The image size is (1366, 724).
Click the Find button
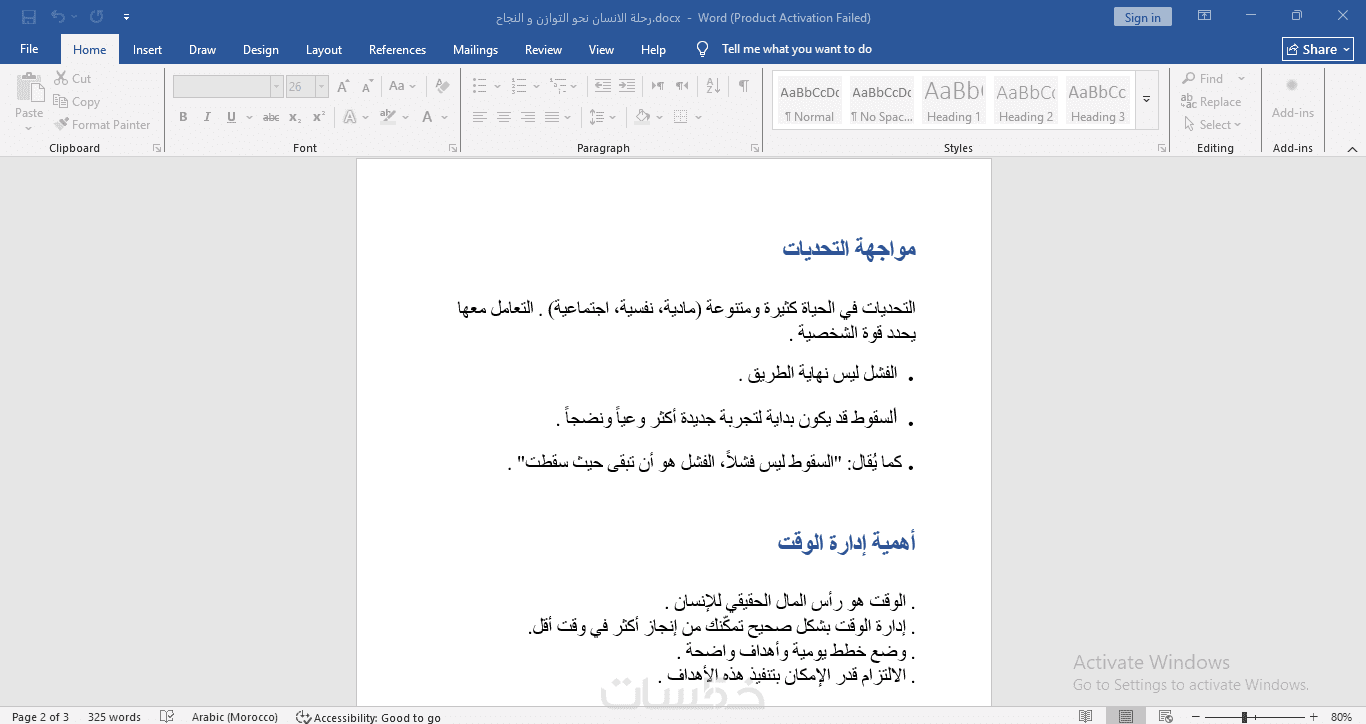(x=1203, y=79)
